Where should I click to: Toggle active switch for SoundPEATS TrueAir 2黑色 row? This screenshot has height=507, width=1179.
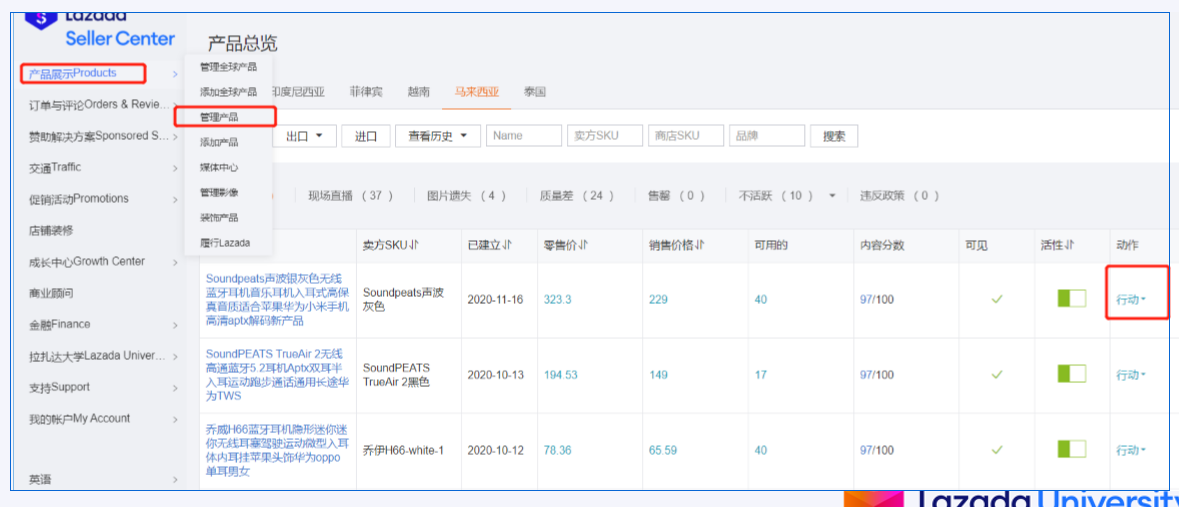click(1071, 374)
